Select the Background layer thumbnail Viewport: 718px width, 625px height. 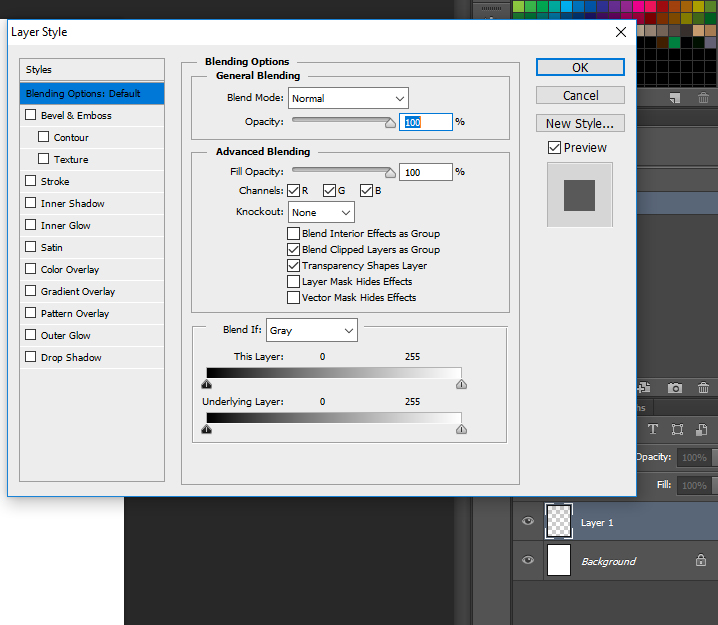559,560
